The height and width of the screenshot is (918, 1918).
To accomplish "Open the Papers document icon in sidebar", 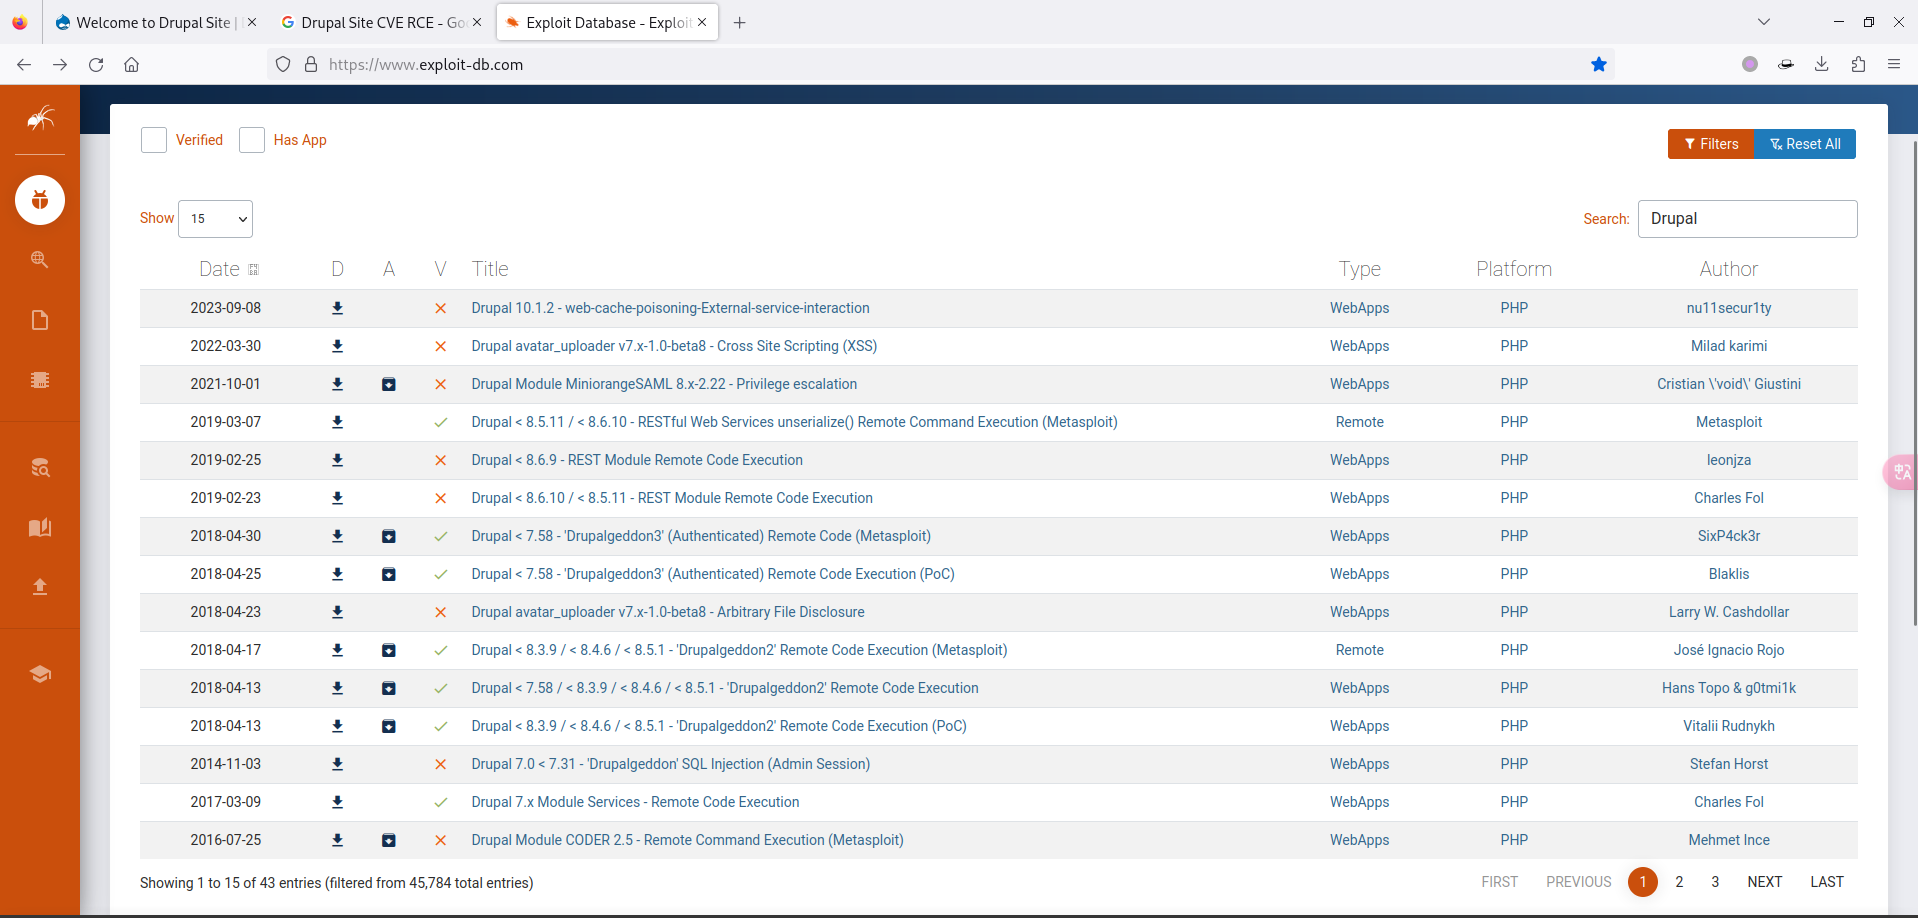I will (x=40, y=320).
